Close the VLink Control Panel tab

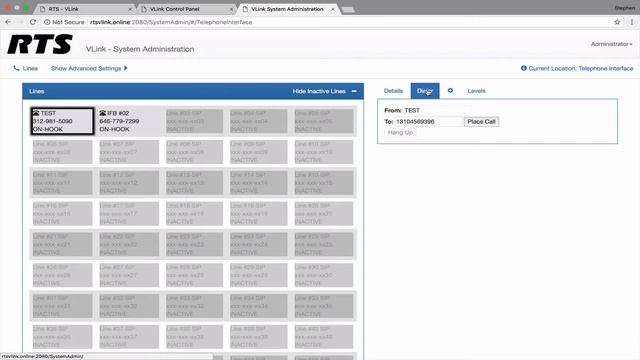pos(231,9)
